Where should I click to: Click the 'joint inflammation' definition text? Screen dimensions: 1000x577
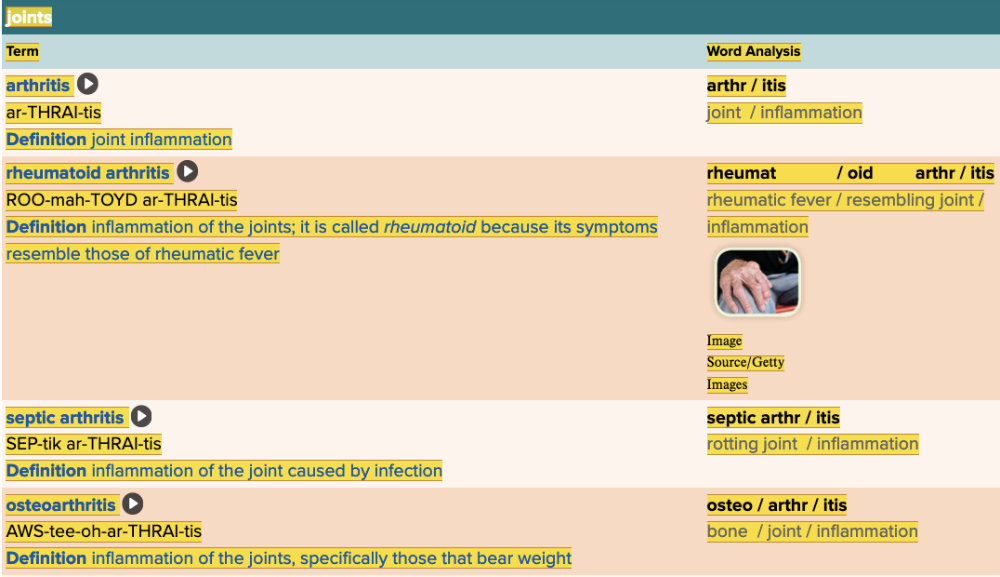161,139
